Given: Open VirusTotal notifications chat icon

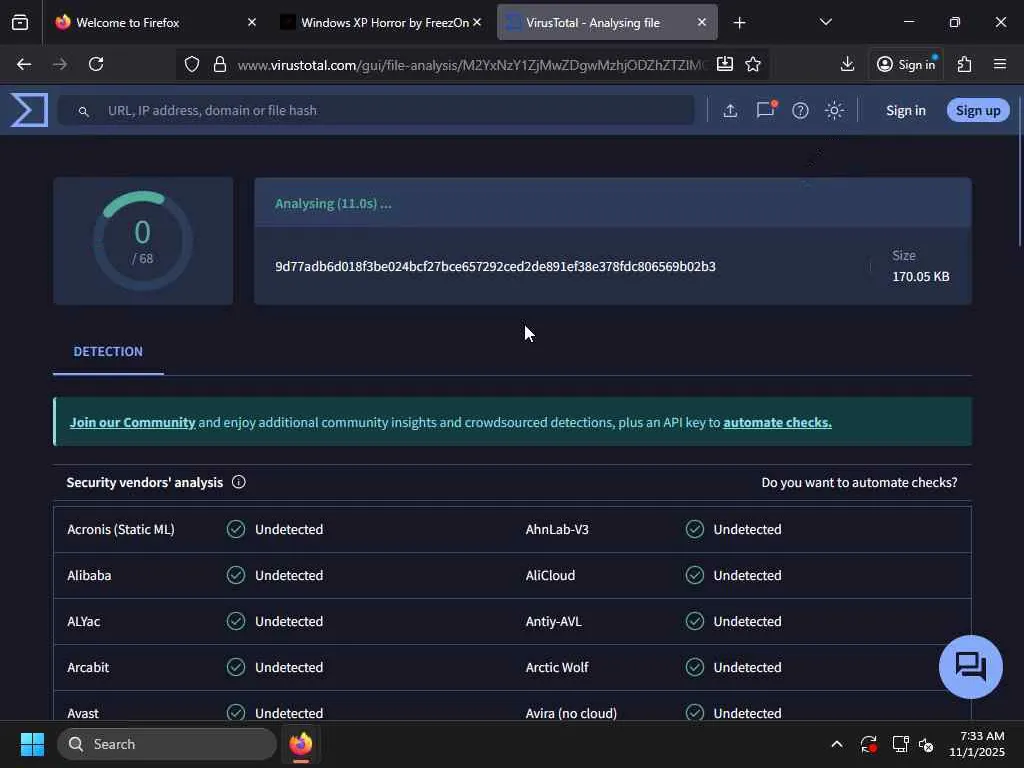Looking at the screenshot, I should coord(765,110).
